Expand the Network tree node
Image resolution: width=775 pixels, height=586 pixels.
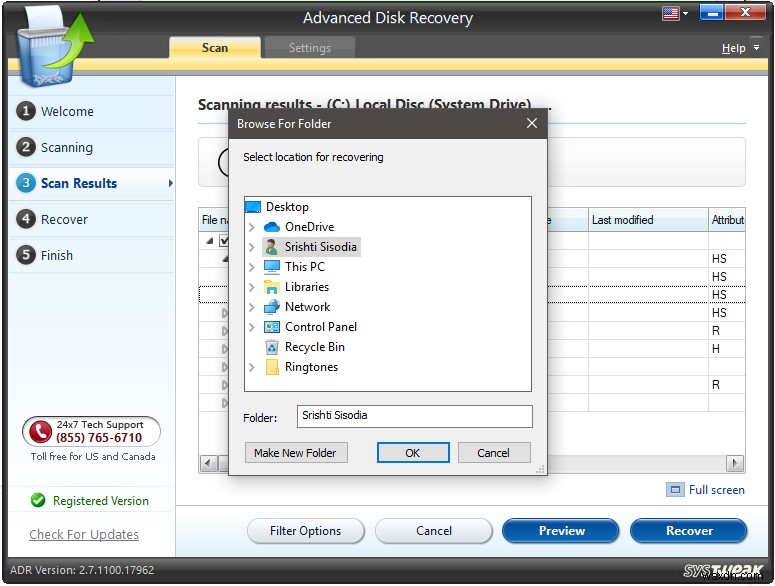pos(252,307)
